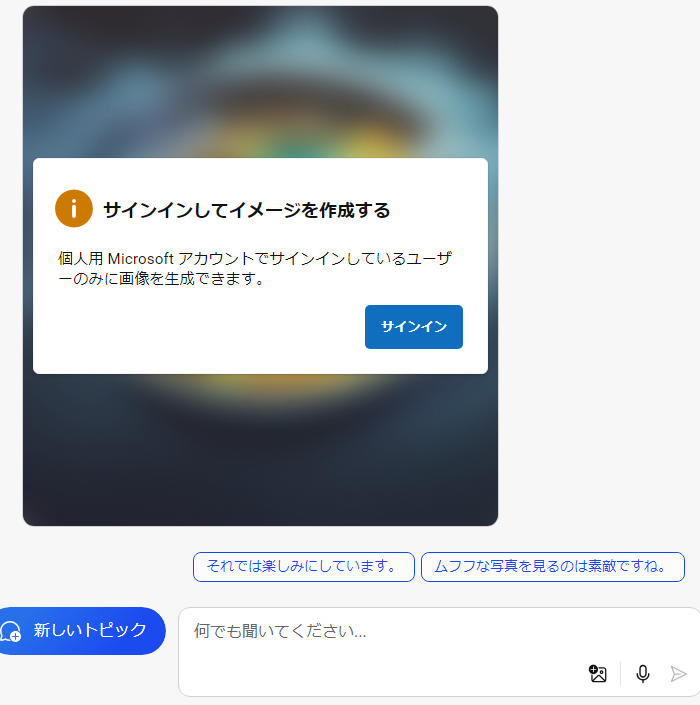Click the heading サインインしてイメージを作成する
Screen dimensions: 700x705
tap(246, 210)
